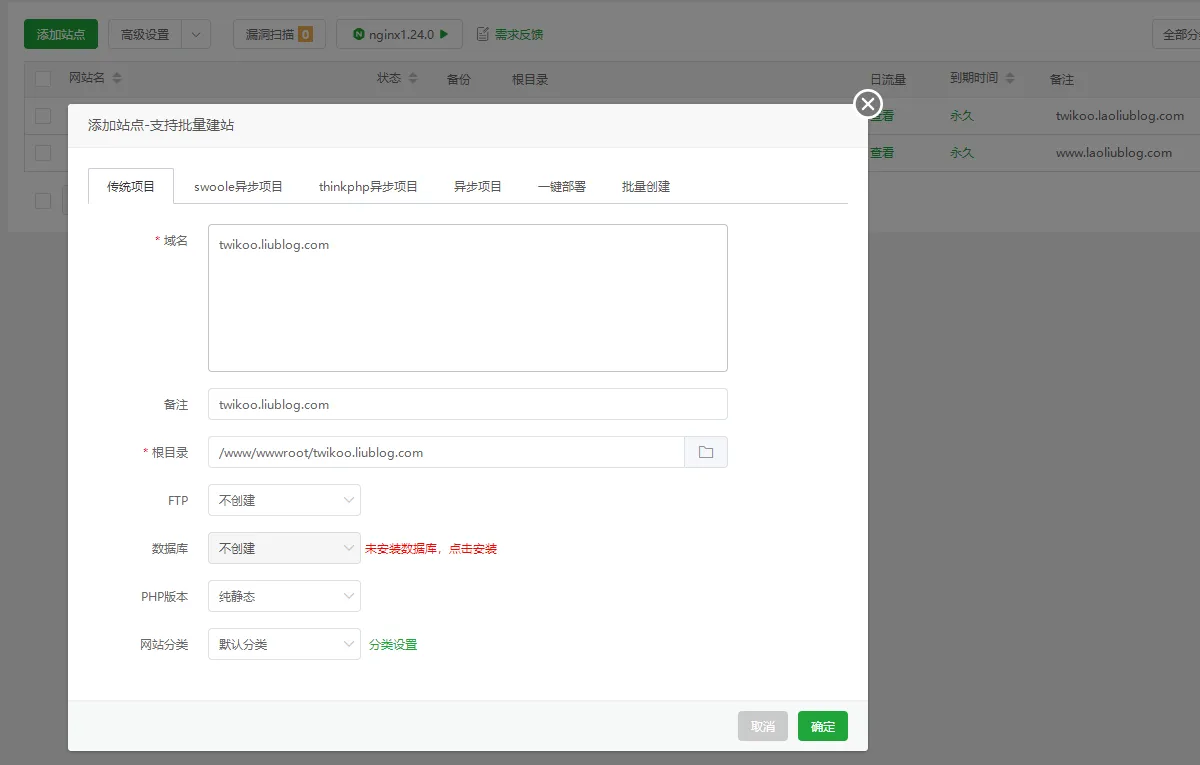Click the sort arrows next to 网站名

tap(117, 79)
